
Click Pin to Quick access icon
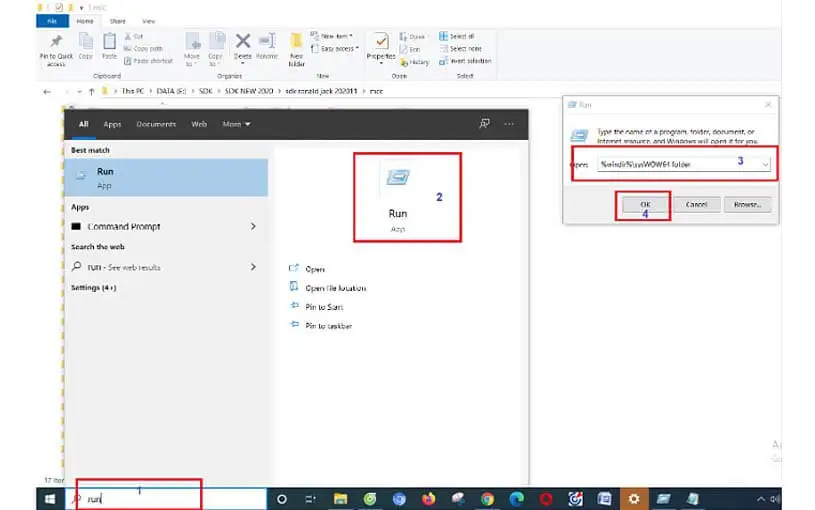(56, 41)
